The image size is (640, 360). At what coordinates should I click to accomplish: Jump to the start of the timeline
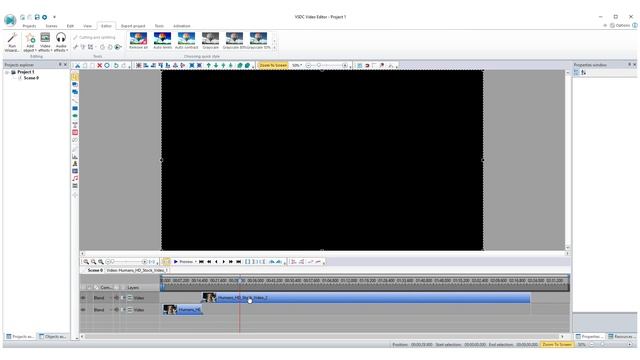201,262
